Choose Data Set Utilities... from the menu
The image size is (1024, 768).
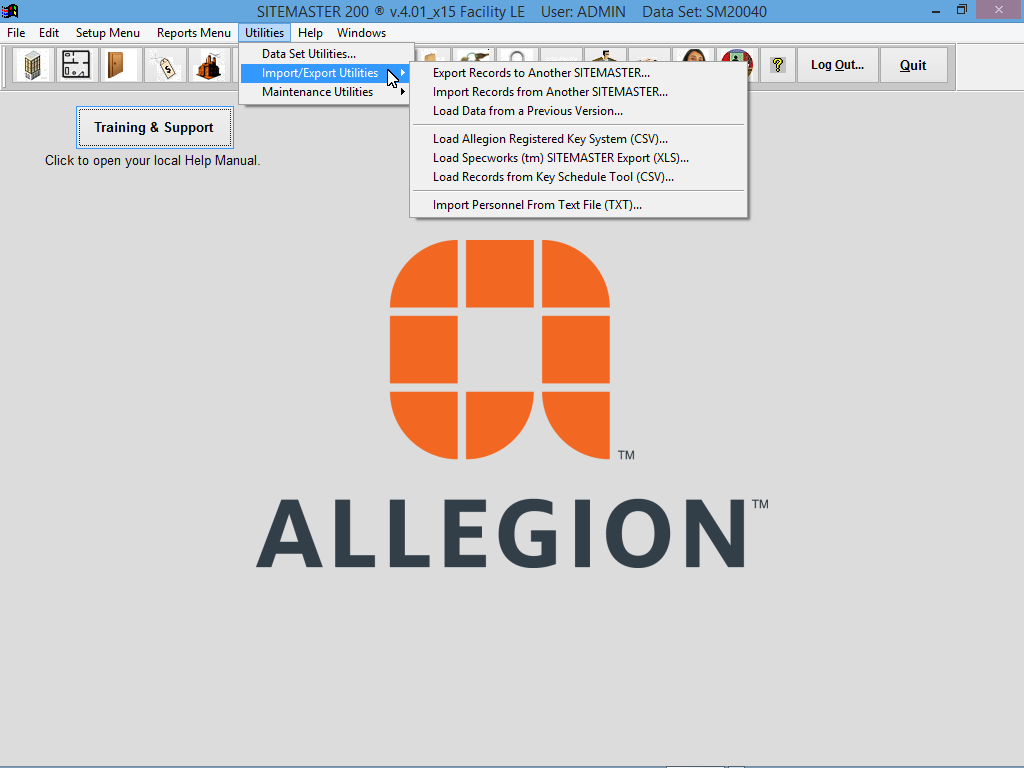(x=326, y=54)
